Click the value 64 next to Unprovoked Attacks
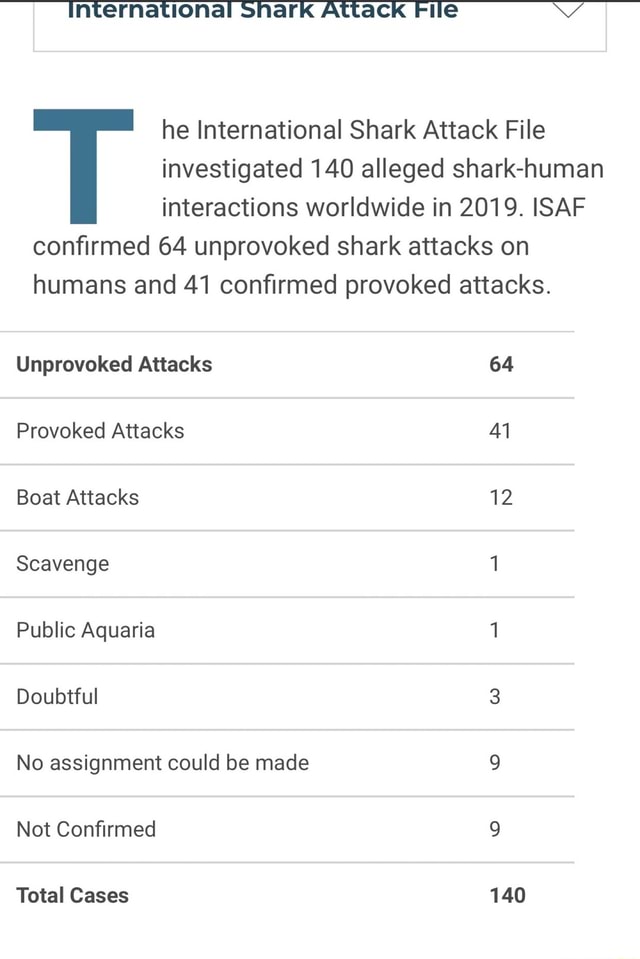Viewport: 640px width, 959px height. click(x=501, y=364)
